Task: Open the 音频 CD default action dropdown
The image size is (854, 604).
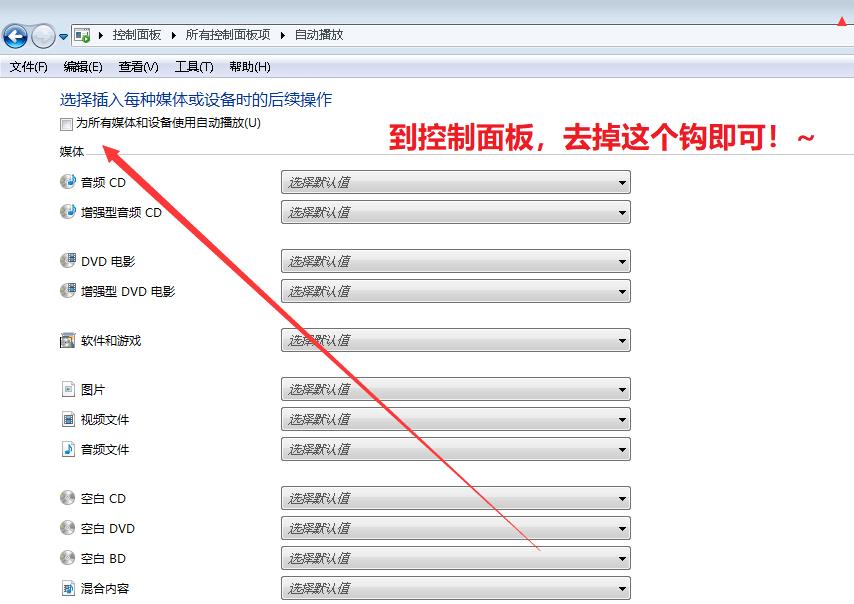Action: coord(455,182)
